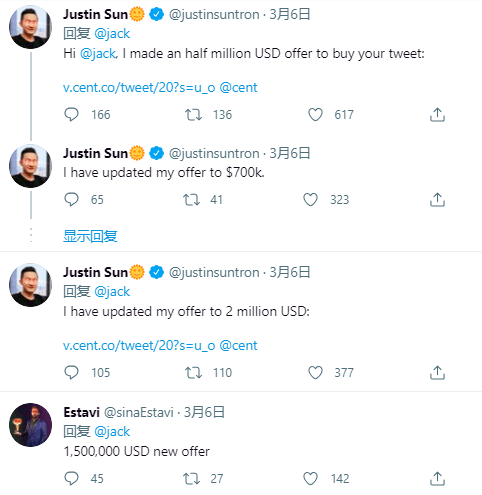Screen dimensions: 482x495
Task: Like the 2 million USD offer tweet
Action: [x=315, y=373]
